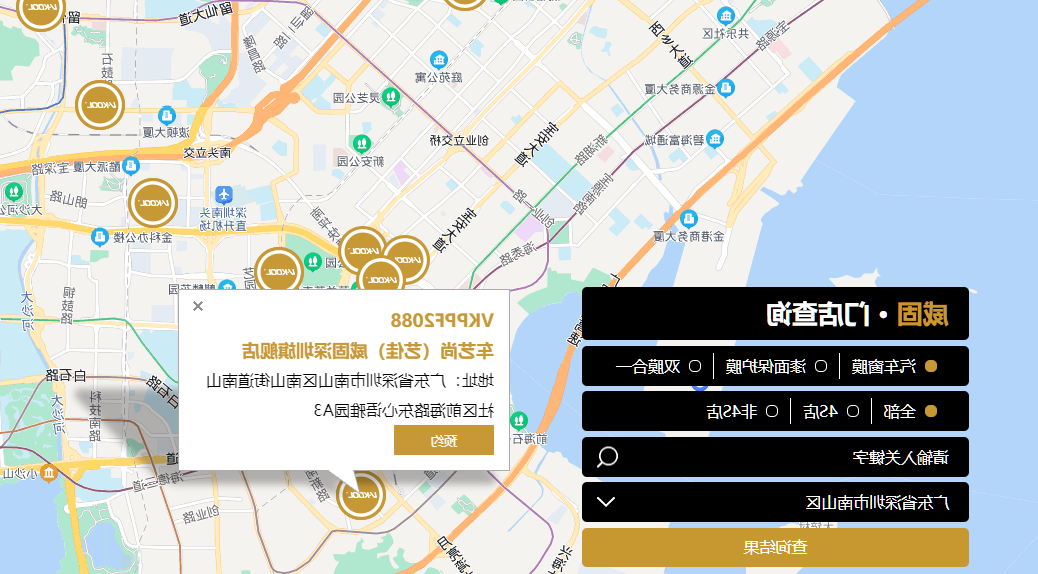
Task: Close the store info popup
Action: tap(198, 306)
